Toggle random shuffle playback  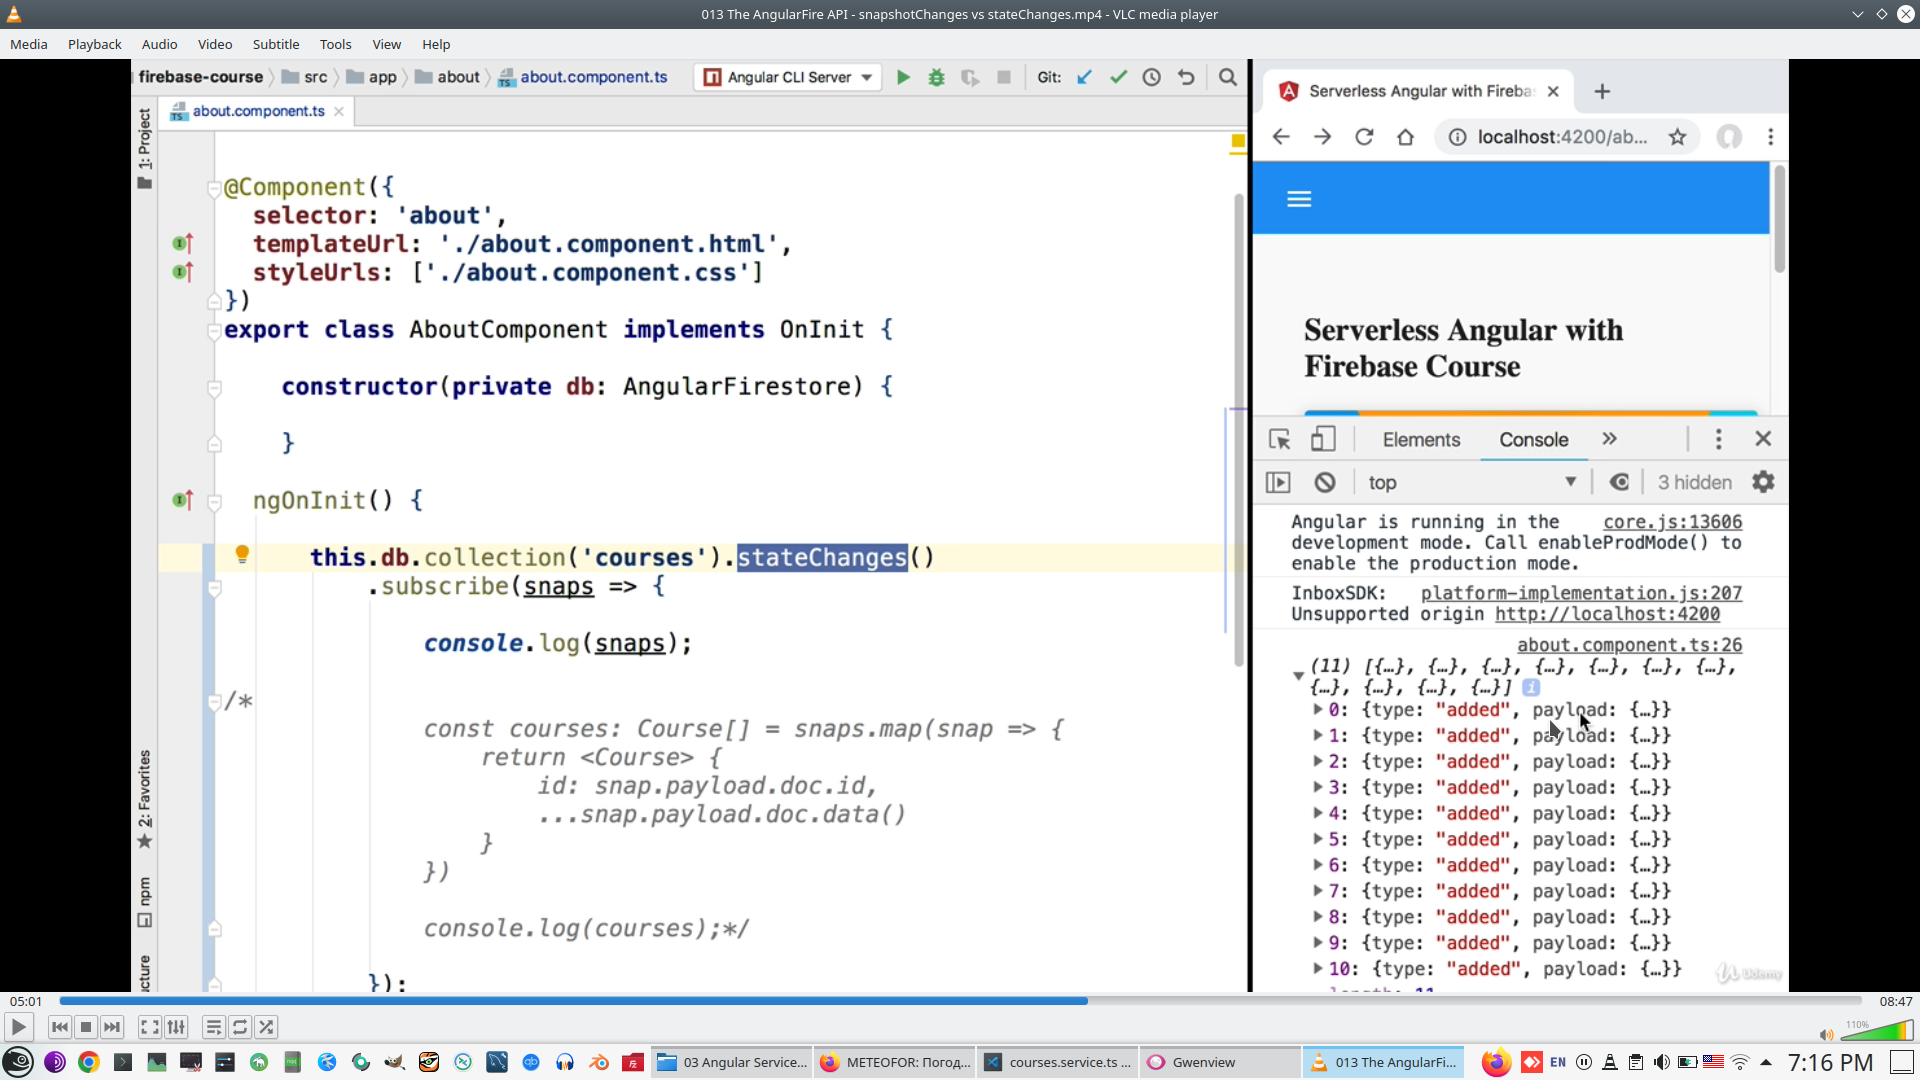click(266, 1027)
